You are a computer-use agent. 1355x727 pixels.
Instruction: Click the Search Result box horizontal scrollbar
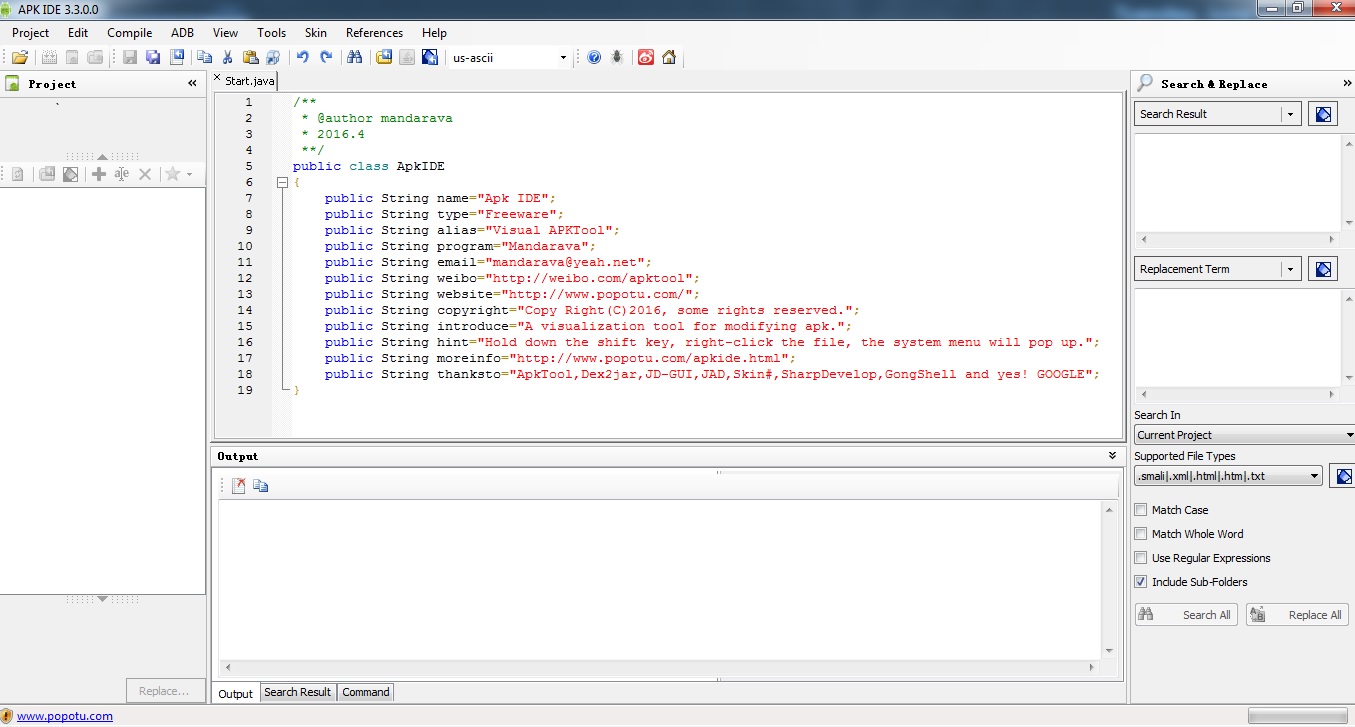pos(1238,240)
